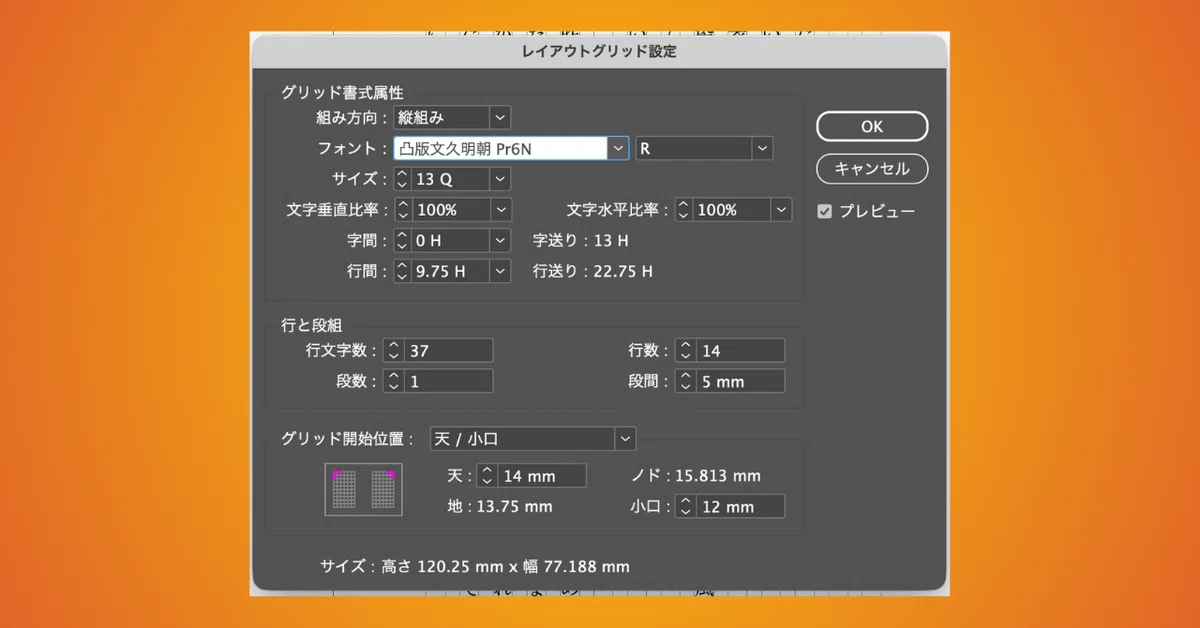Screen dimensions: 1200x628
Task: Click the grid start position page diagram
Action: coord(363,490)
